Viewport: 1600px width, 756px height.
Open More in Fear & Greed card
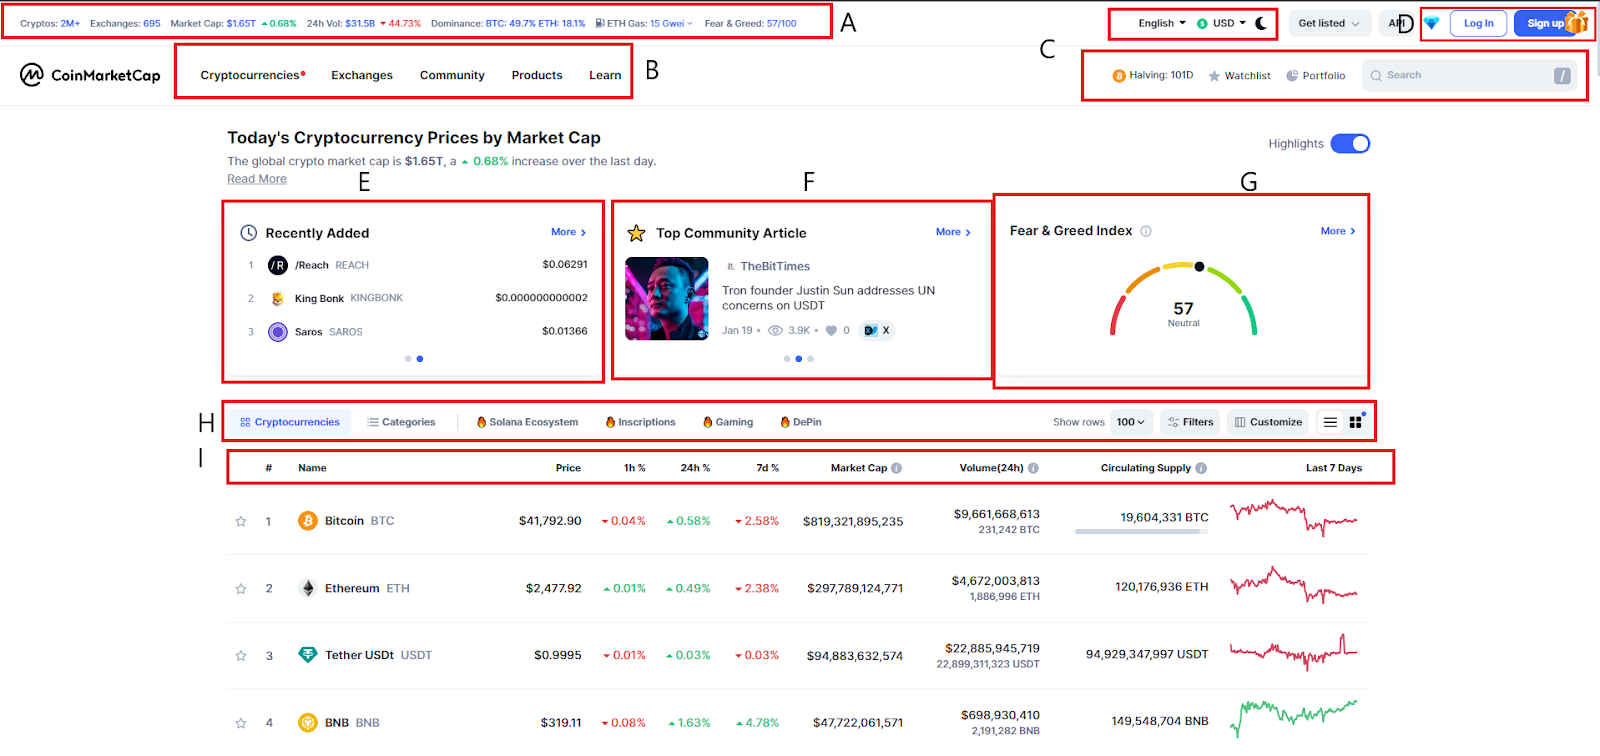coord(1338,231)
